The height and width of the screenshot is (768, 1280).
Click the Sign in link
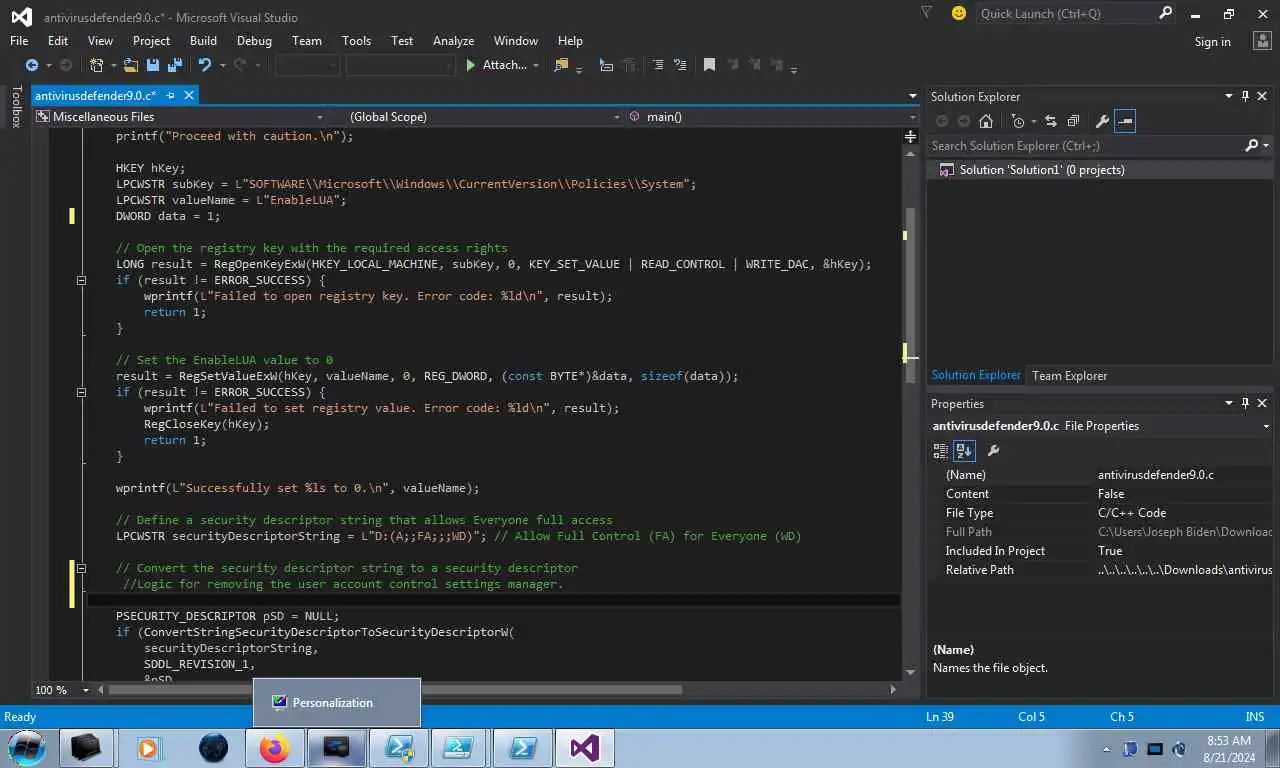click(1212, 42)
